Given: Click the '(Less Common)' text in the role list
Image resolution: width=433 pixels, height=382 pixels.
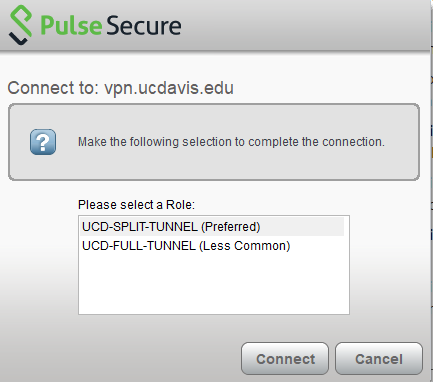Looking at the screenshot, I should coord(245,246).
